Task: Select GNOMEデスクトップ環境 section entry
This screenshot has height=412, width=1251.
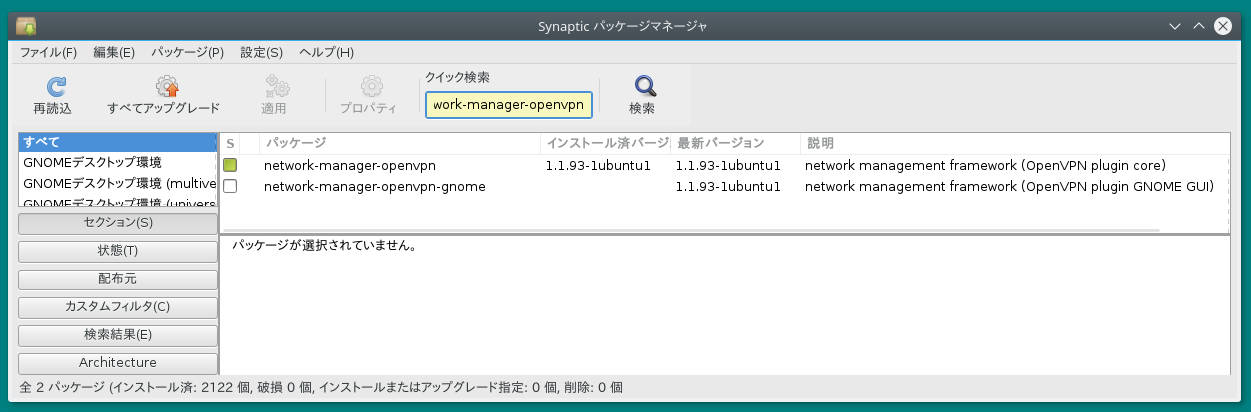Action: click(118, 162)
